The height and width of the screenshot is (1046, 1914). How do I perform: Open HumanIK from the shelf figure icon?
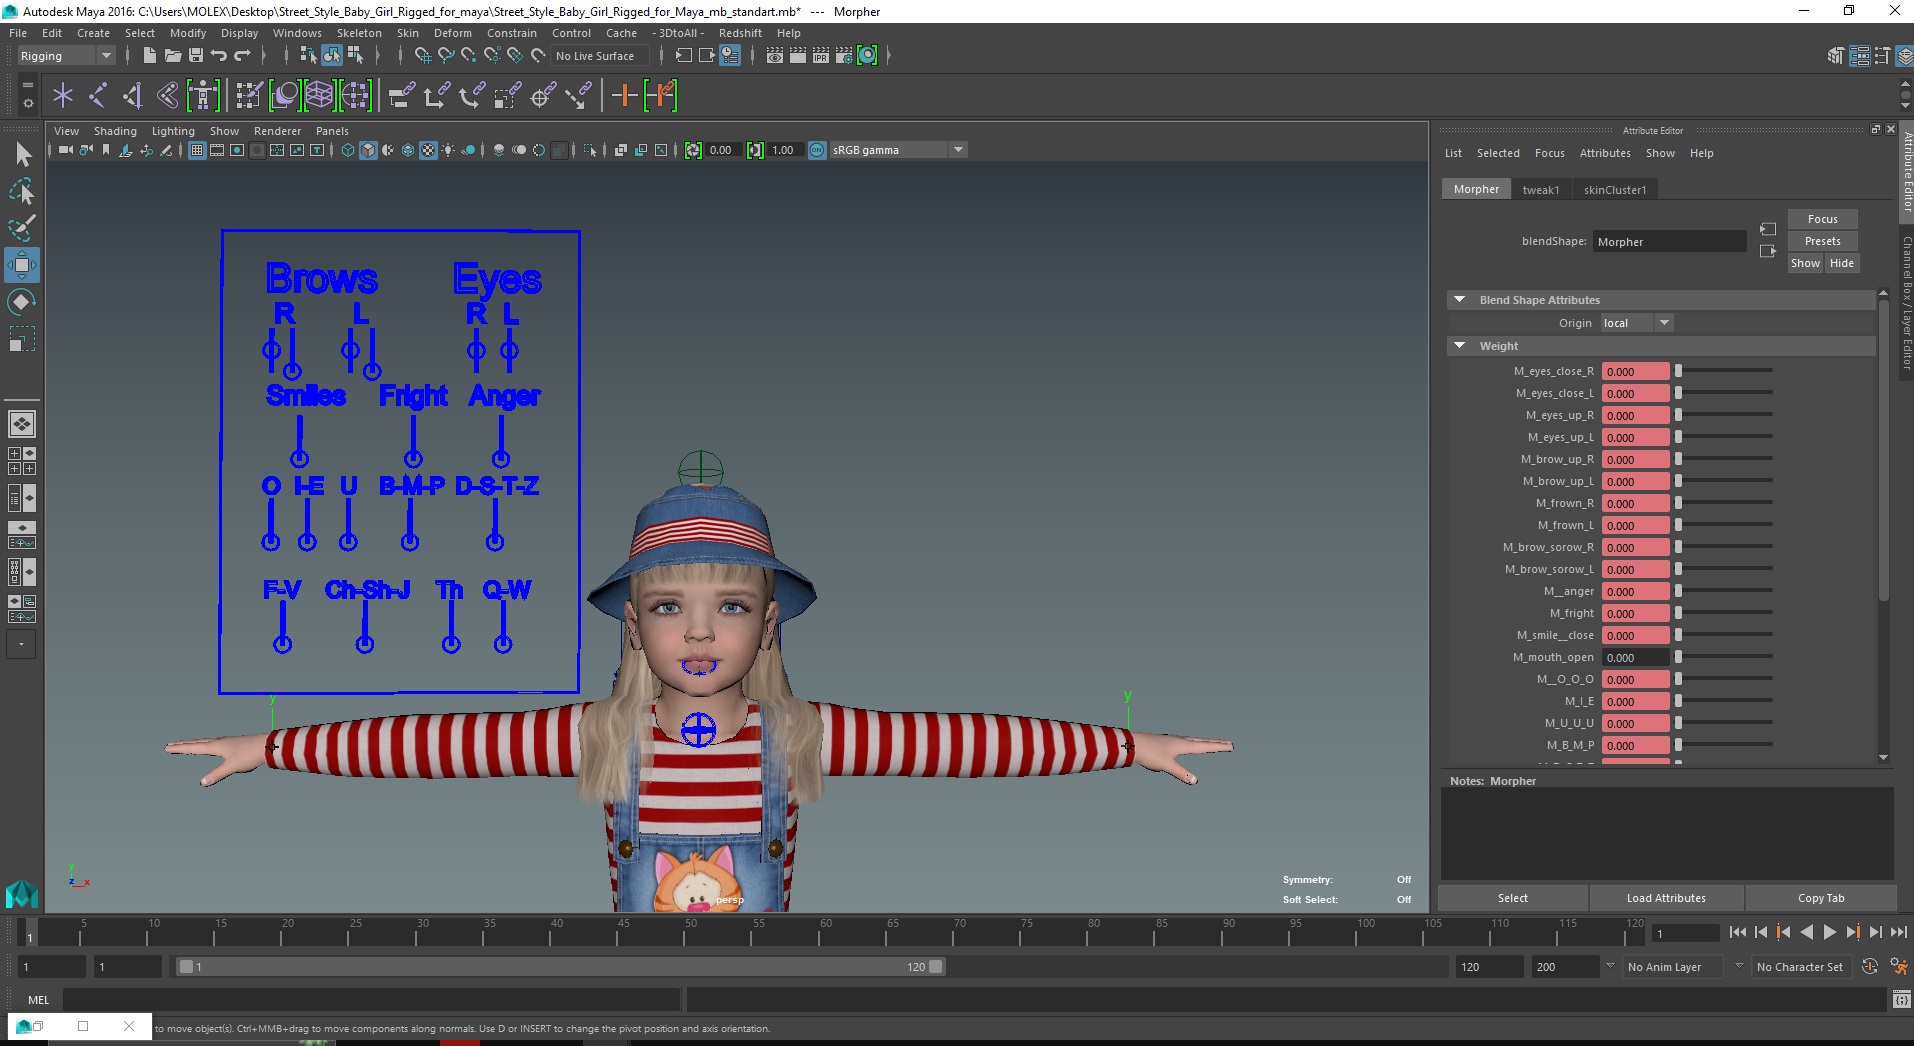click(x=203, y=96)
